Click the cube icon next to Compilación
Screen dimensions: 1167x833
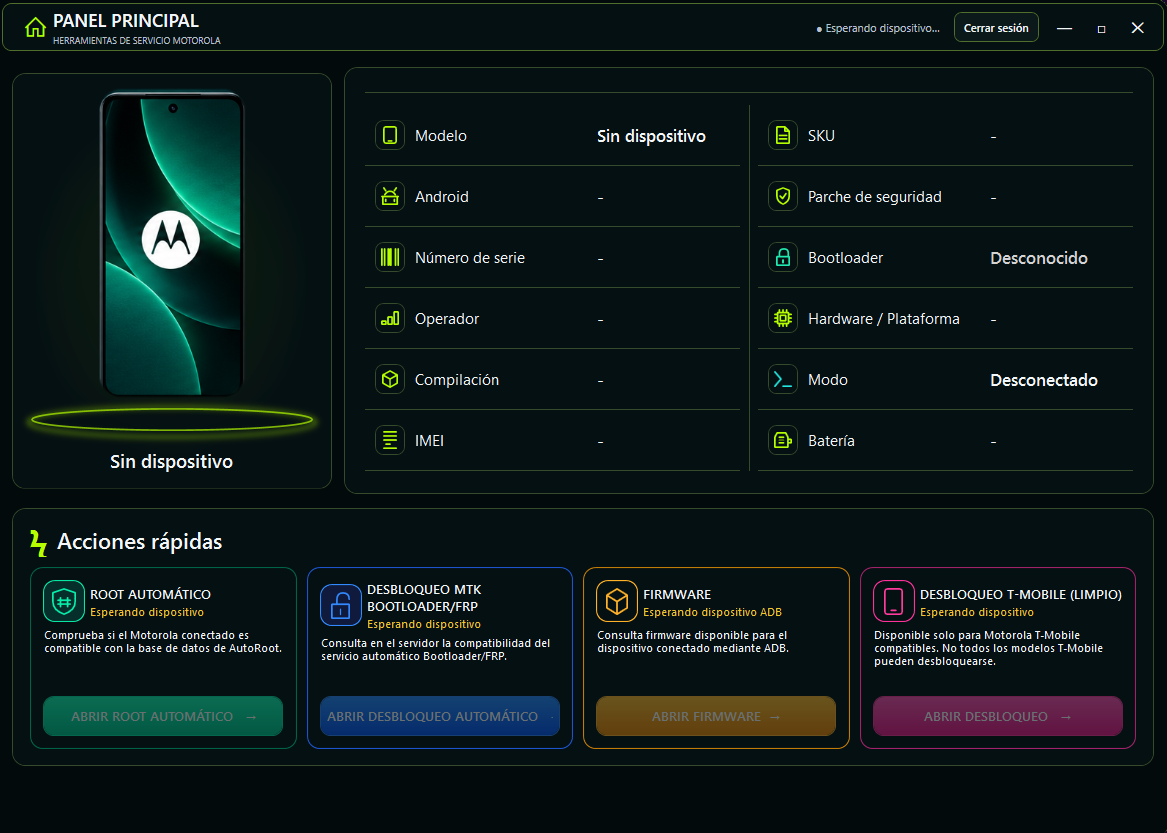tap(390, 380)
